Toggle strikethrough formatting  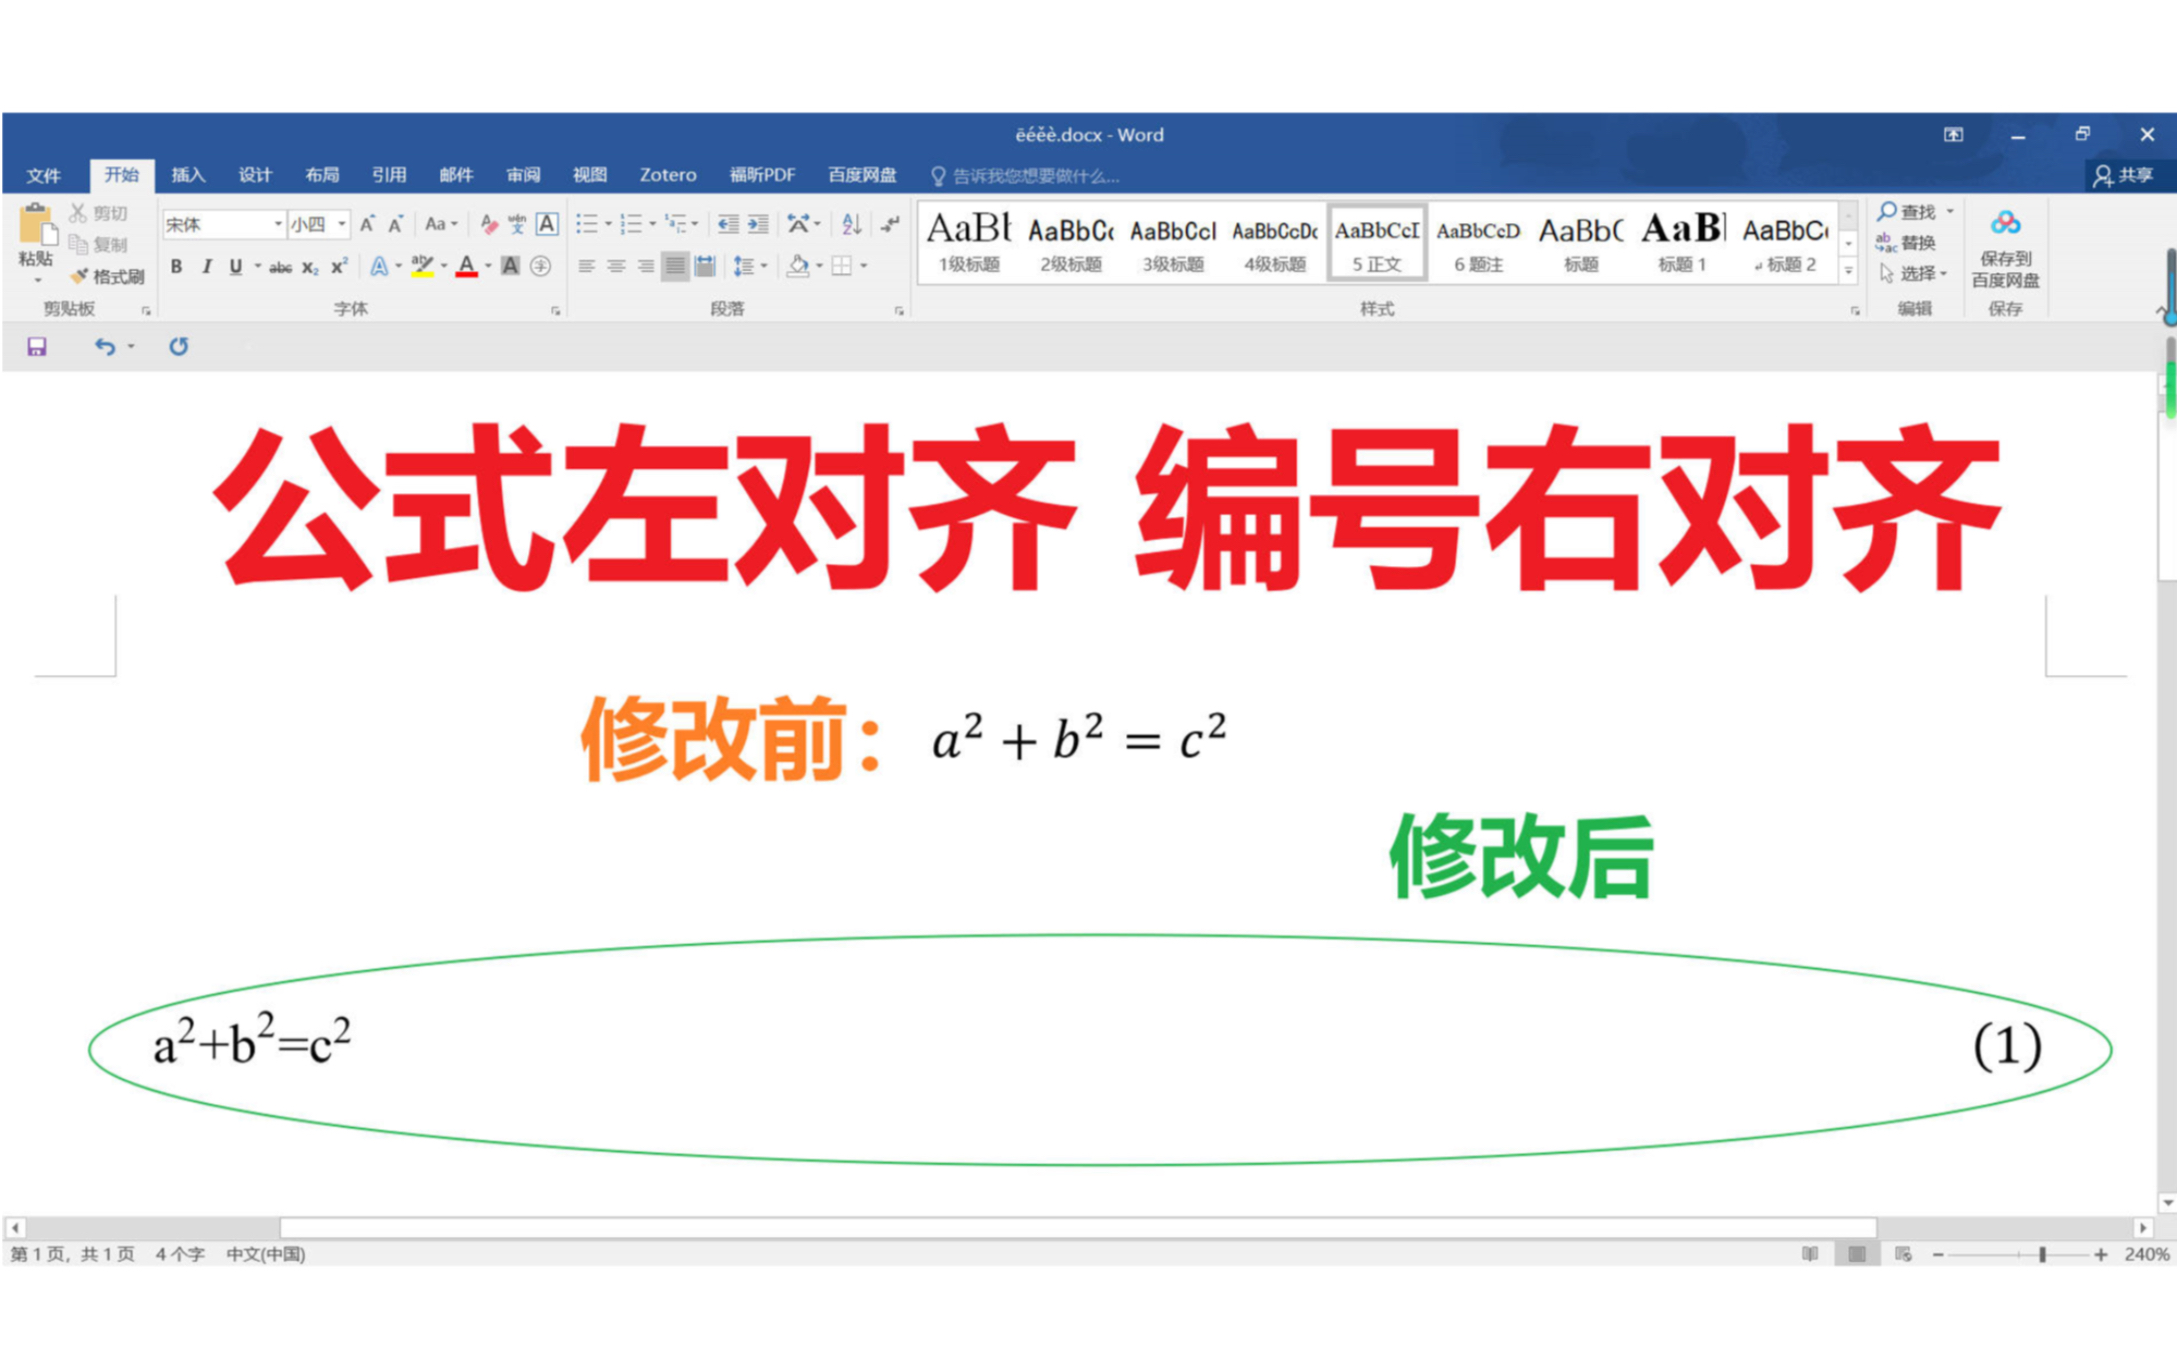click(x=282, y=268)
